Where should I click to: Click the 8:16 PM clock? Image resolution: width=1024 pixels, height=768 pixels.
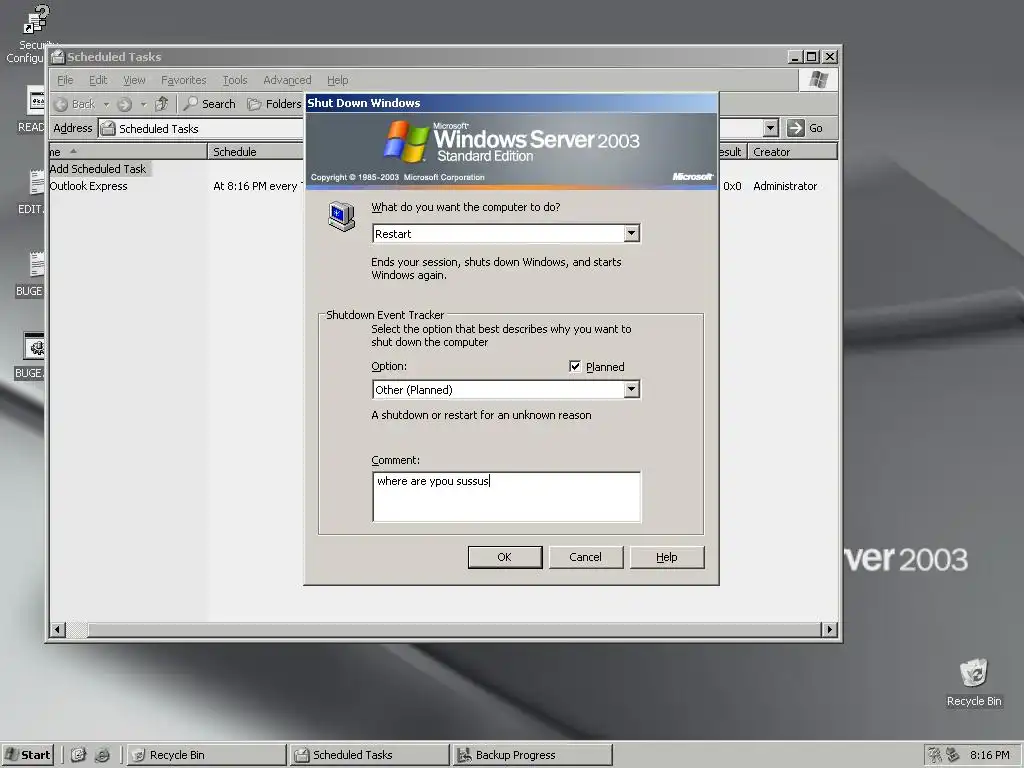point(989,755)
